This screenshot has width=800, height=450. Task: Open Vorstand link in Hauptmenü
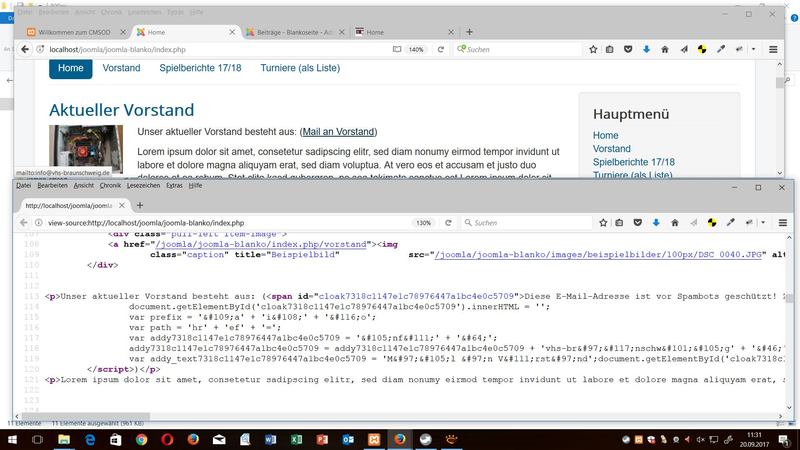(612, 148)
